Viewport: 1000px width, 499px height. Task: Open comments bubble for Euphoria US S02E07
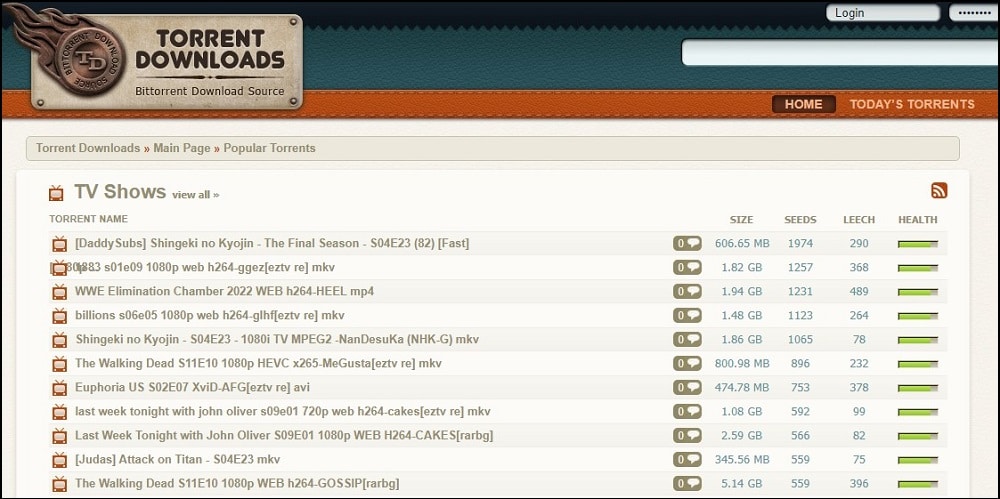(687, 387)
